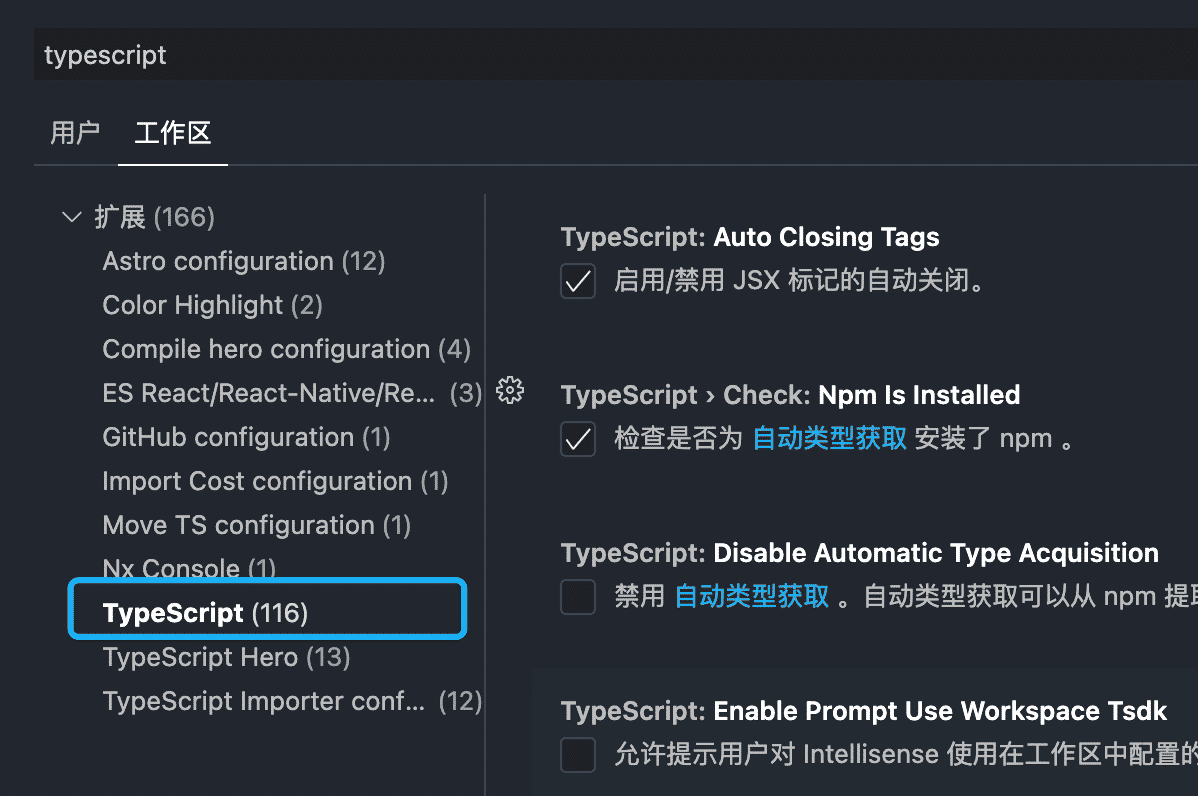The image size is (1198, 796).
Task: Collapse the 扩展 (166) section chevron
Action: (71, 217)
